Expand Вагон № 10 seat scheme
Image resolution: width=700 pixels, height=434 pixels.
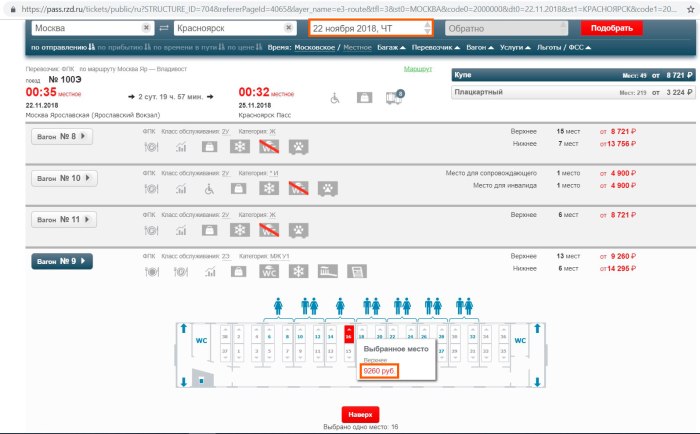(64, 178)
